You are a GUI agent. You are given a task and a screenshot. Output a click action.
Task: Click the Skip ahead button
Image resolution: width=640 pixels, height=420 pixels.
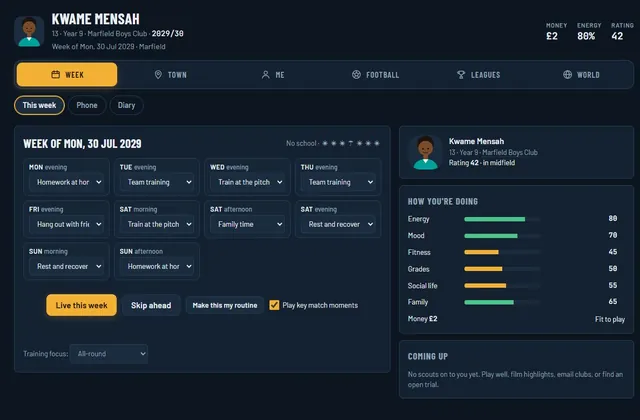tap(151, 305)
